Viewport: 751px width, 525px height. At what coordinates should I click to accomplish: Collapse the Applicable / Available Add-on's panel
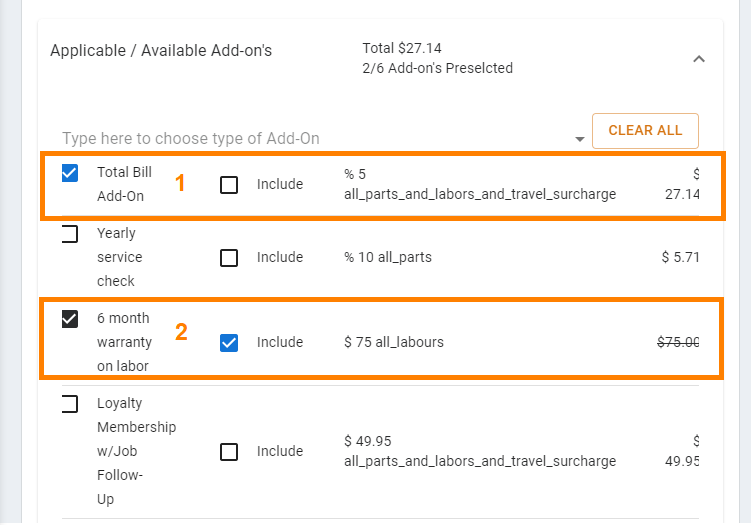699,59
